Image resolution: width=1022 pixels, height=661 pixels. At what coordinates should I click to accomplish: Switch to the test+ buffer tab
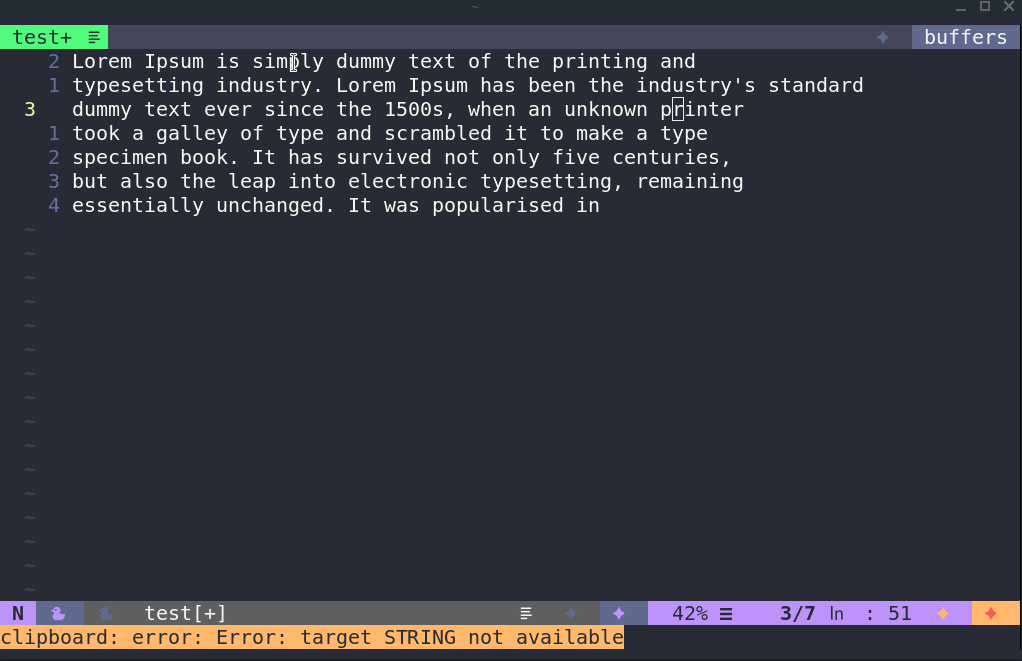40,36
